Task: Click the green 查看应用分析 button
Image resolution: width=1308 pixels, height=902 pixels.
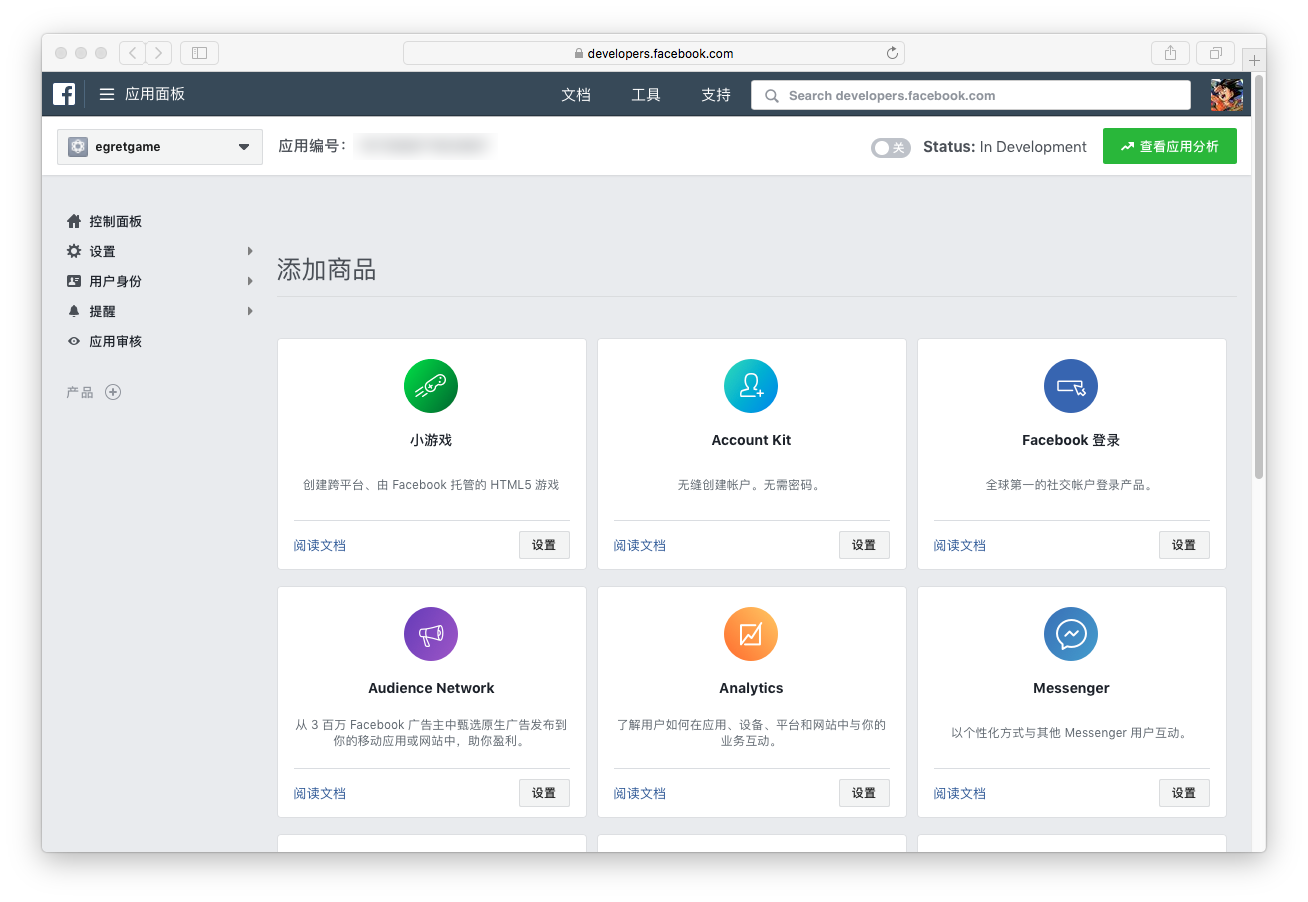Action: pyautogui.click(x=1169, y=146)
